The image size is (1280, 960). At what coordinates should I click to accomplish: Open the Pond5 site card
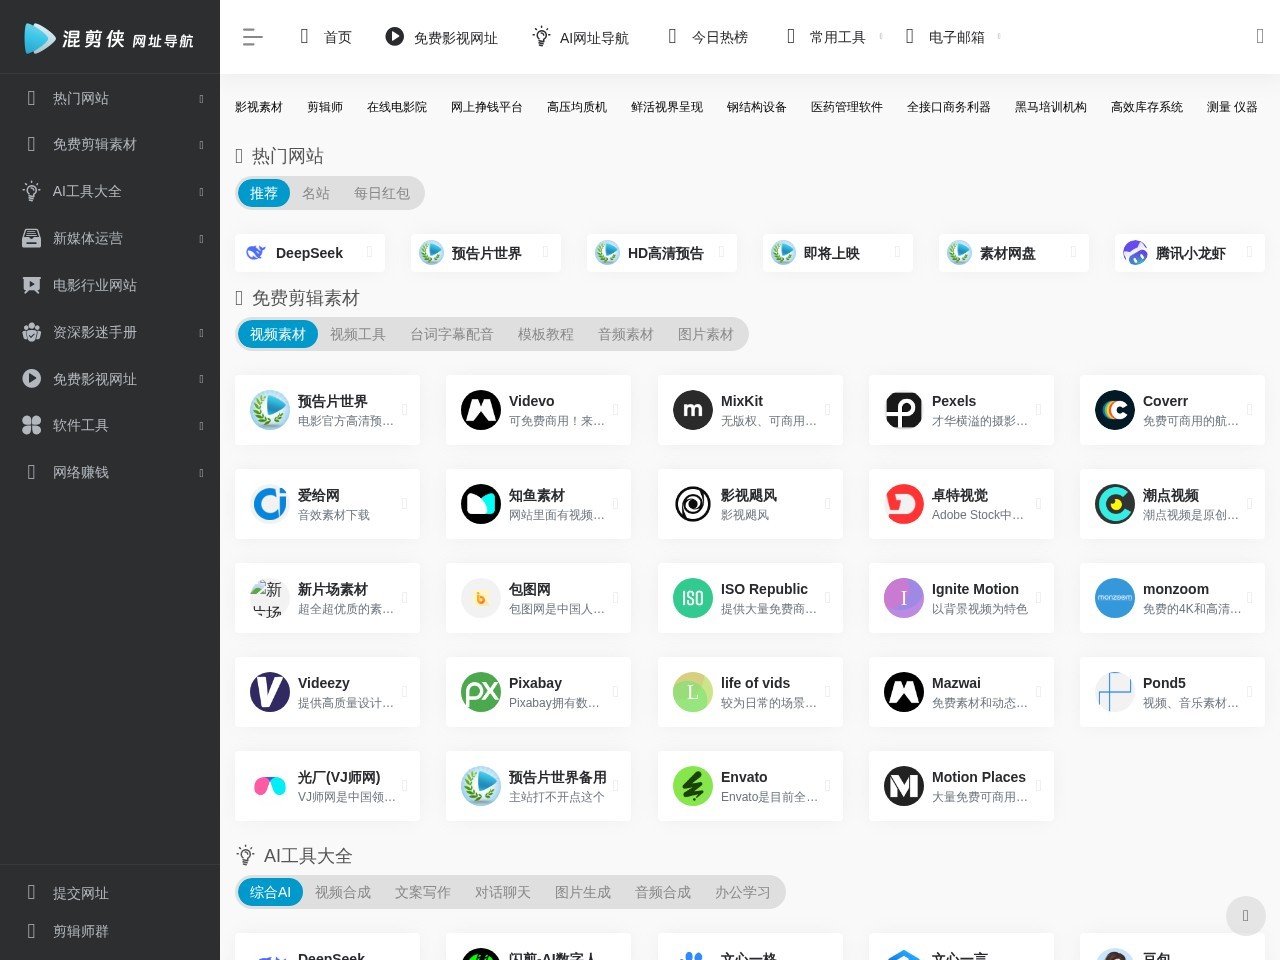1172,692
